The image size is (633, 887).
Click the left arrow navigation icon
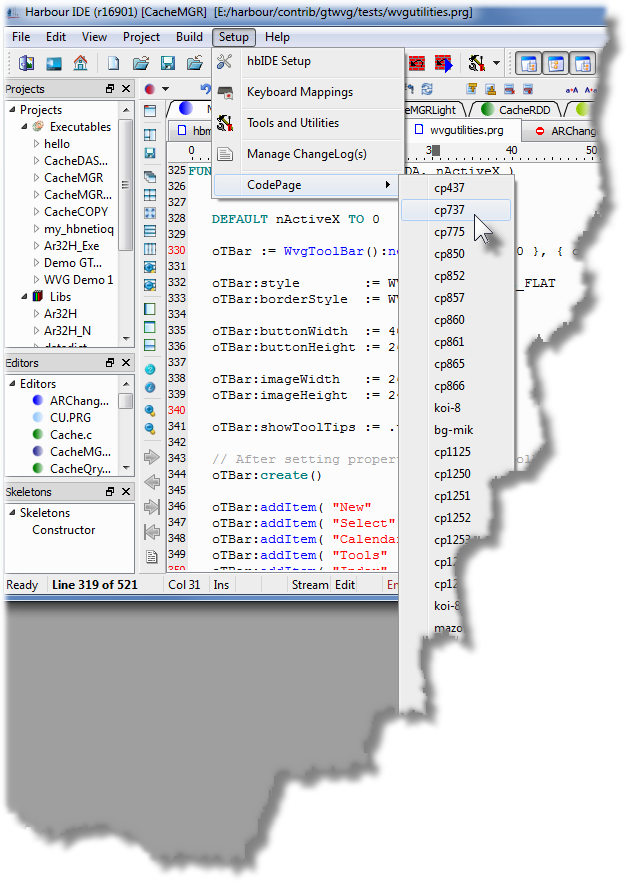pos(152,482)
